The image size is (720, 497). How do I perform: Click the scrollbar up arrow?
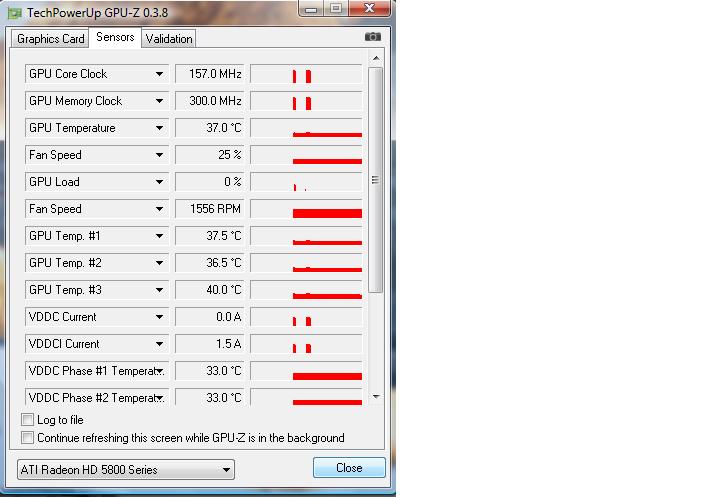point(376,58)
